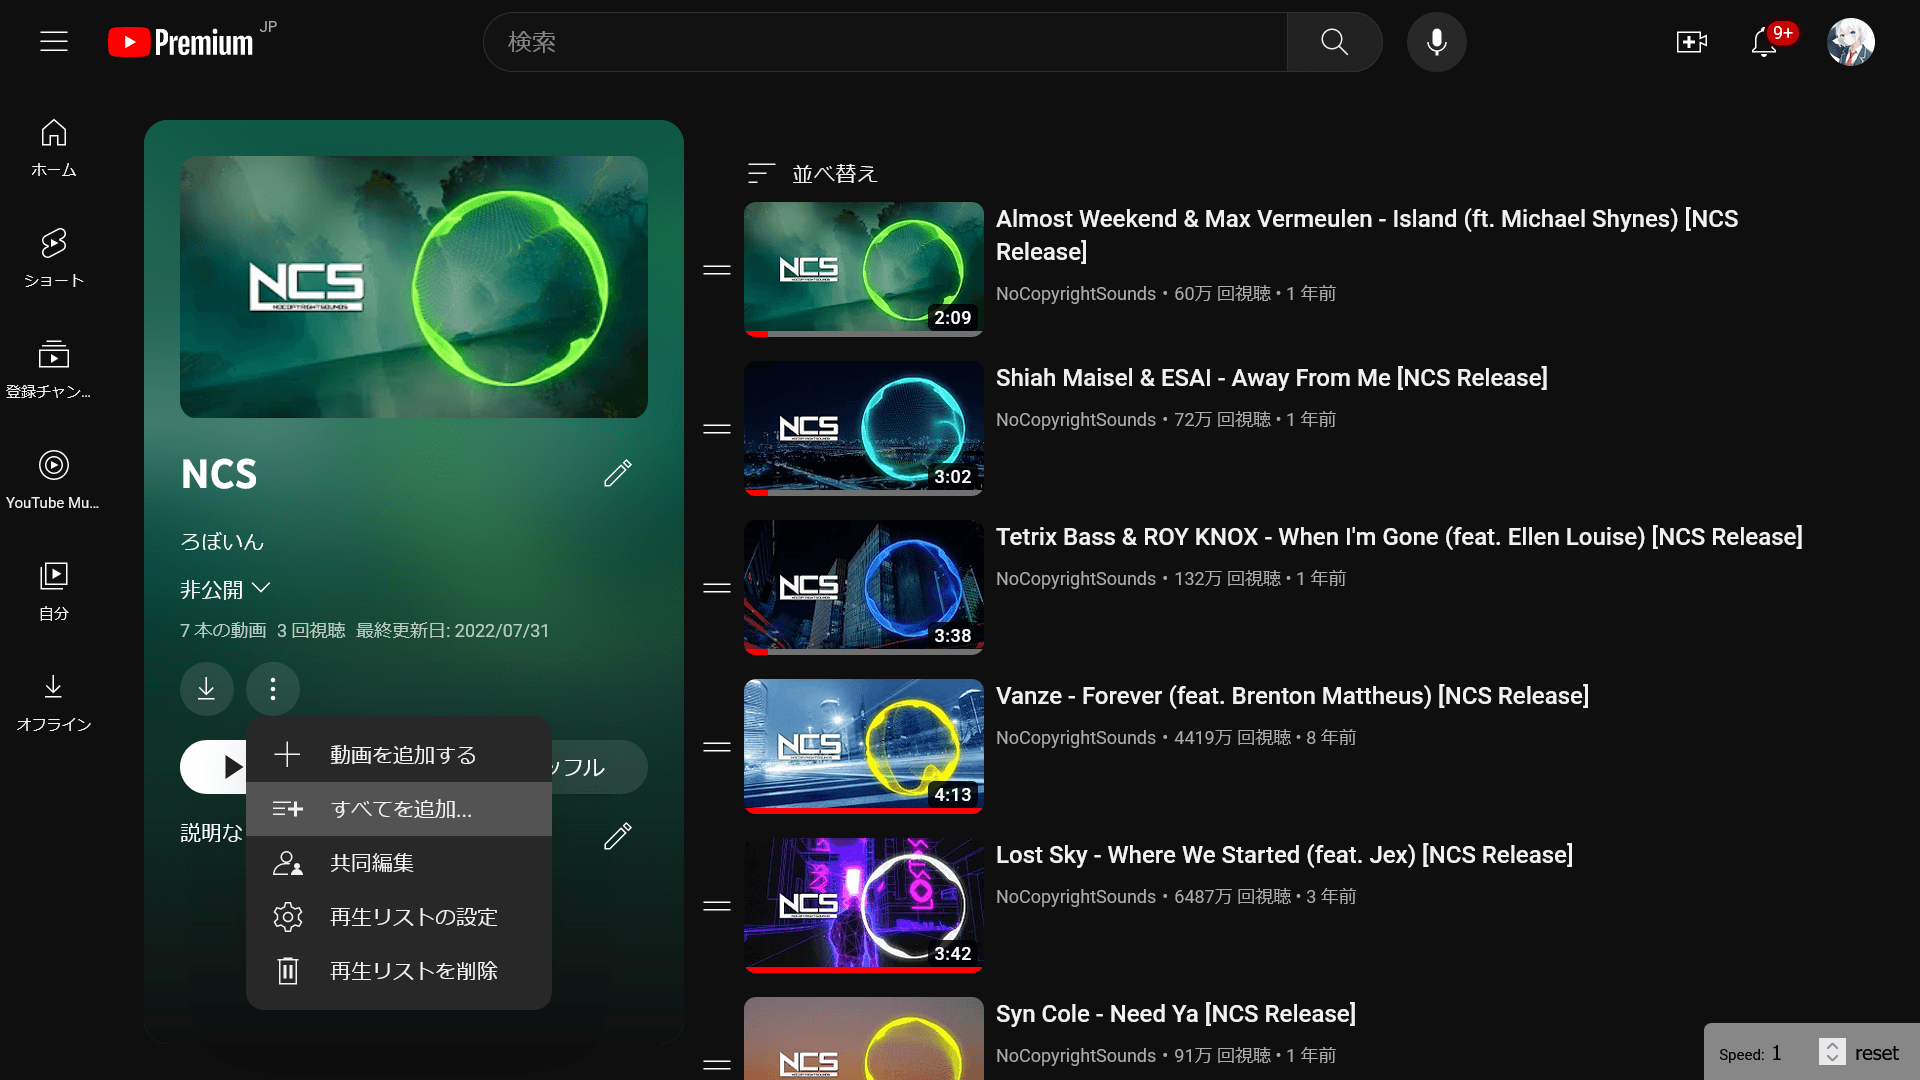Open 並べ替え sort dropdown
This screenshot has width=1920, height=1080.
(812, 174)
